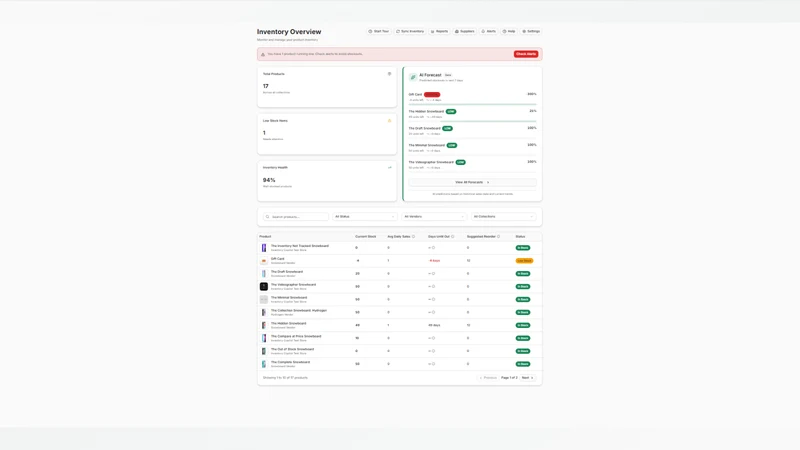This screenshot has width=800, height=450.
Task: Click The Draft Snowboard in AI Forecast
Action: pyautogui.click(x=424, y=128)
